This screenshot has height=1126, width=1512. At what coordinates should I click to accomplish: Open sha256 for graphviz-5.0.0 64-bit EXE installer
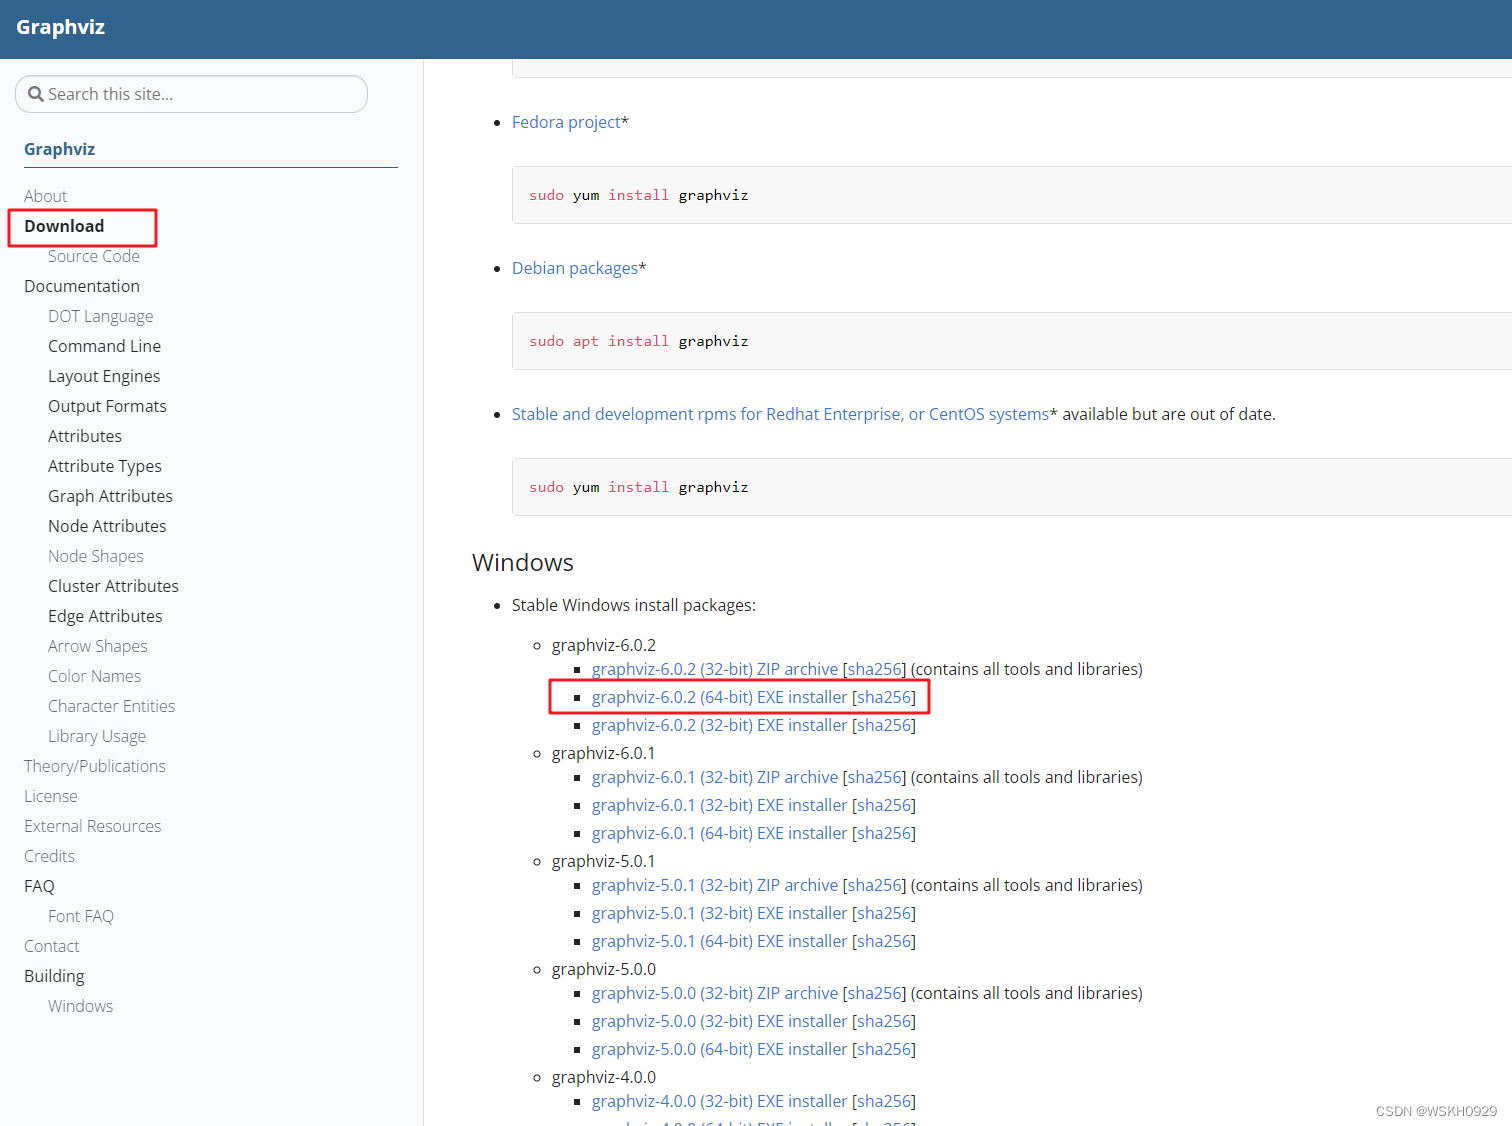click(x=884, y=1049)
